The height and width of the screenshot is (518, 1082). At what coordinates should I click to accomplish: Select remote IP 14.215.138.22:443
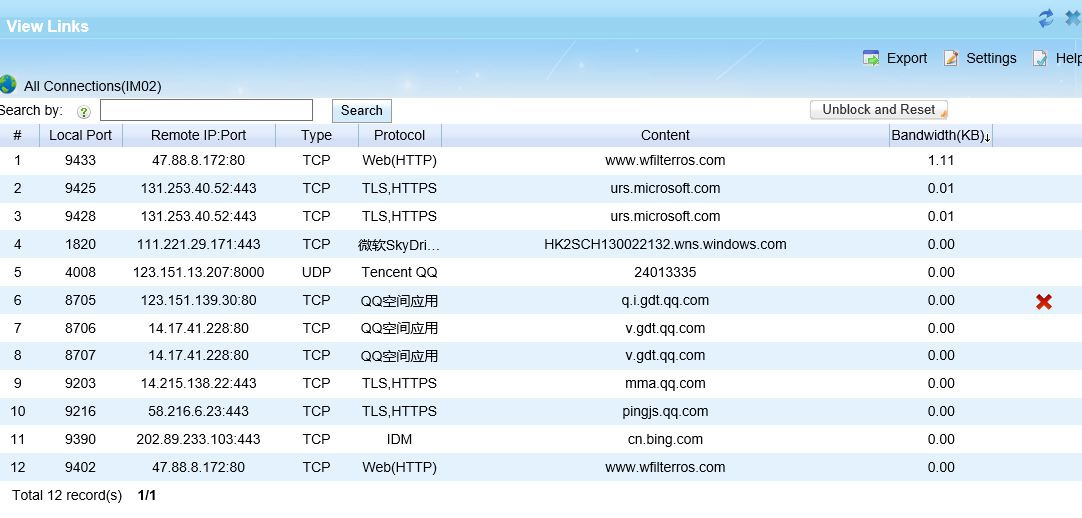pyautogui.click(x=199, y=383)
